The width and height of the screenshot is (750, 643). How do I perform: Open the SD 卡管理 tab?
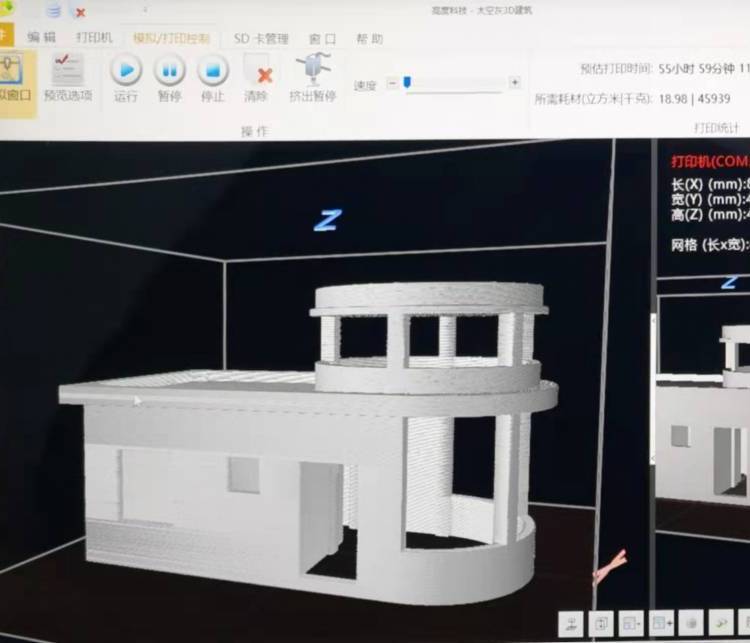tap(260, 38)
